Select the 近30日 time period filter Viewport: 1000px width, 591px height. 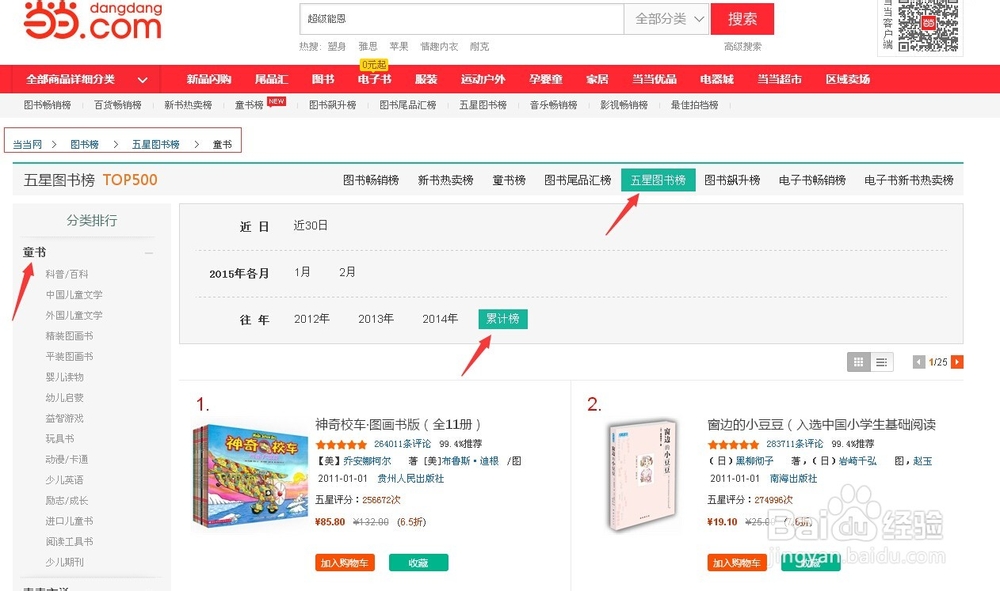coord(310,225)
